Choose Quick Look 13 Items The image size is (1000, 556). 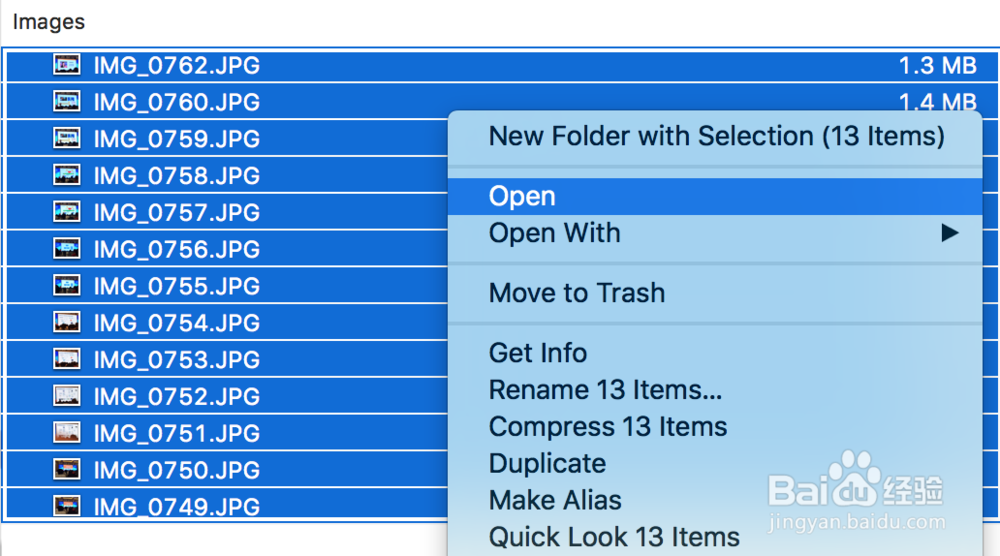(614, 537)
